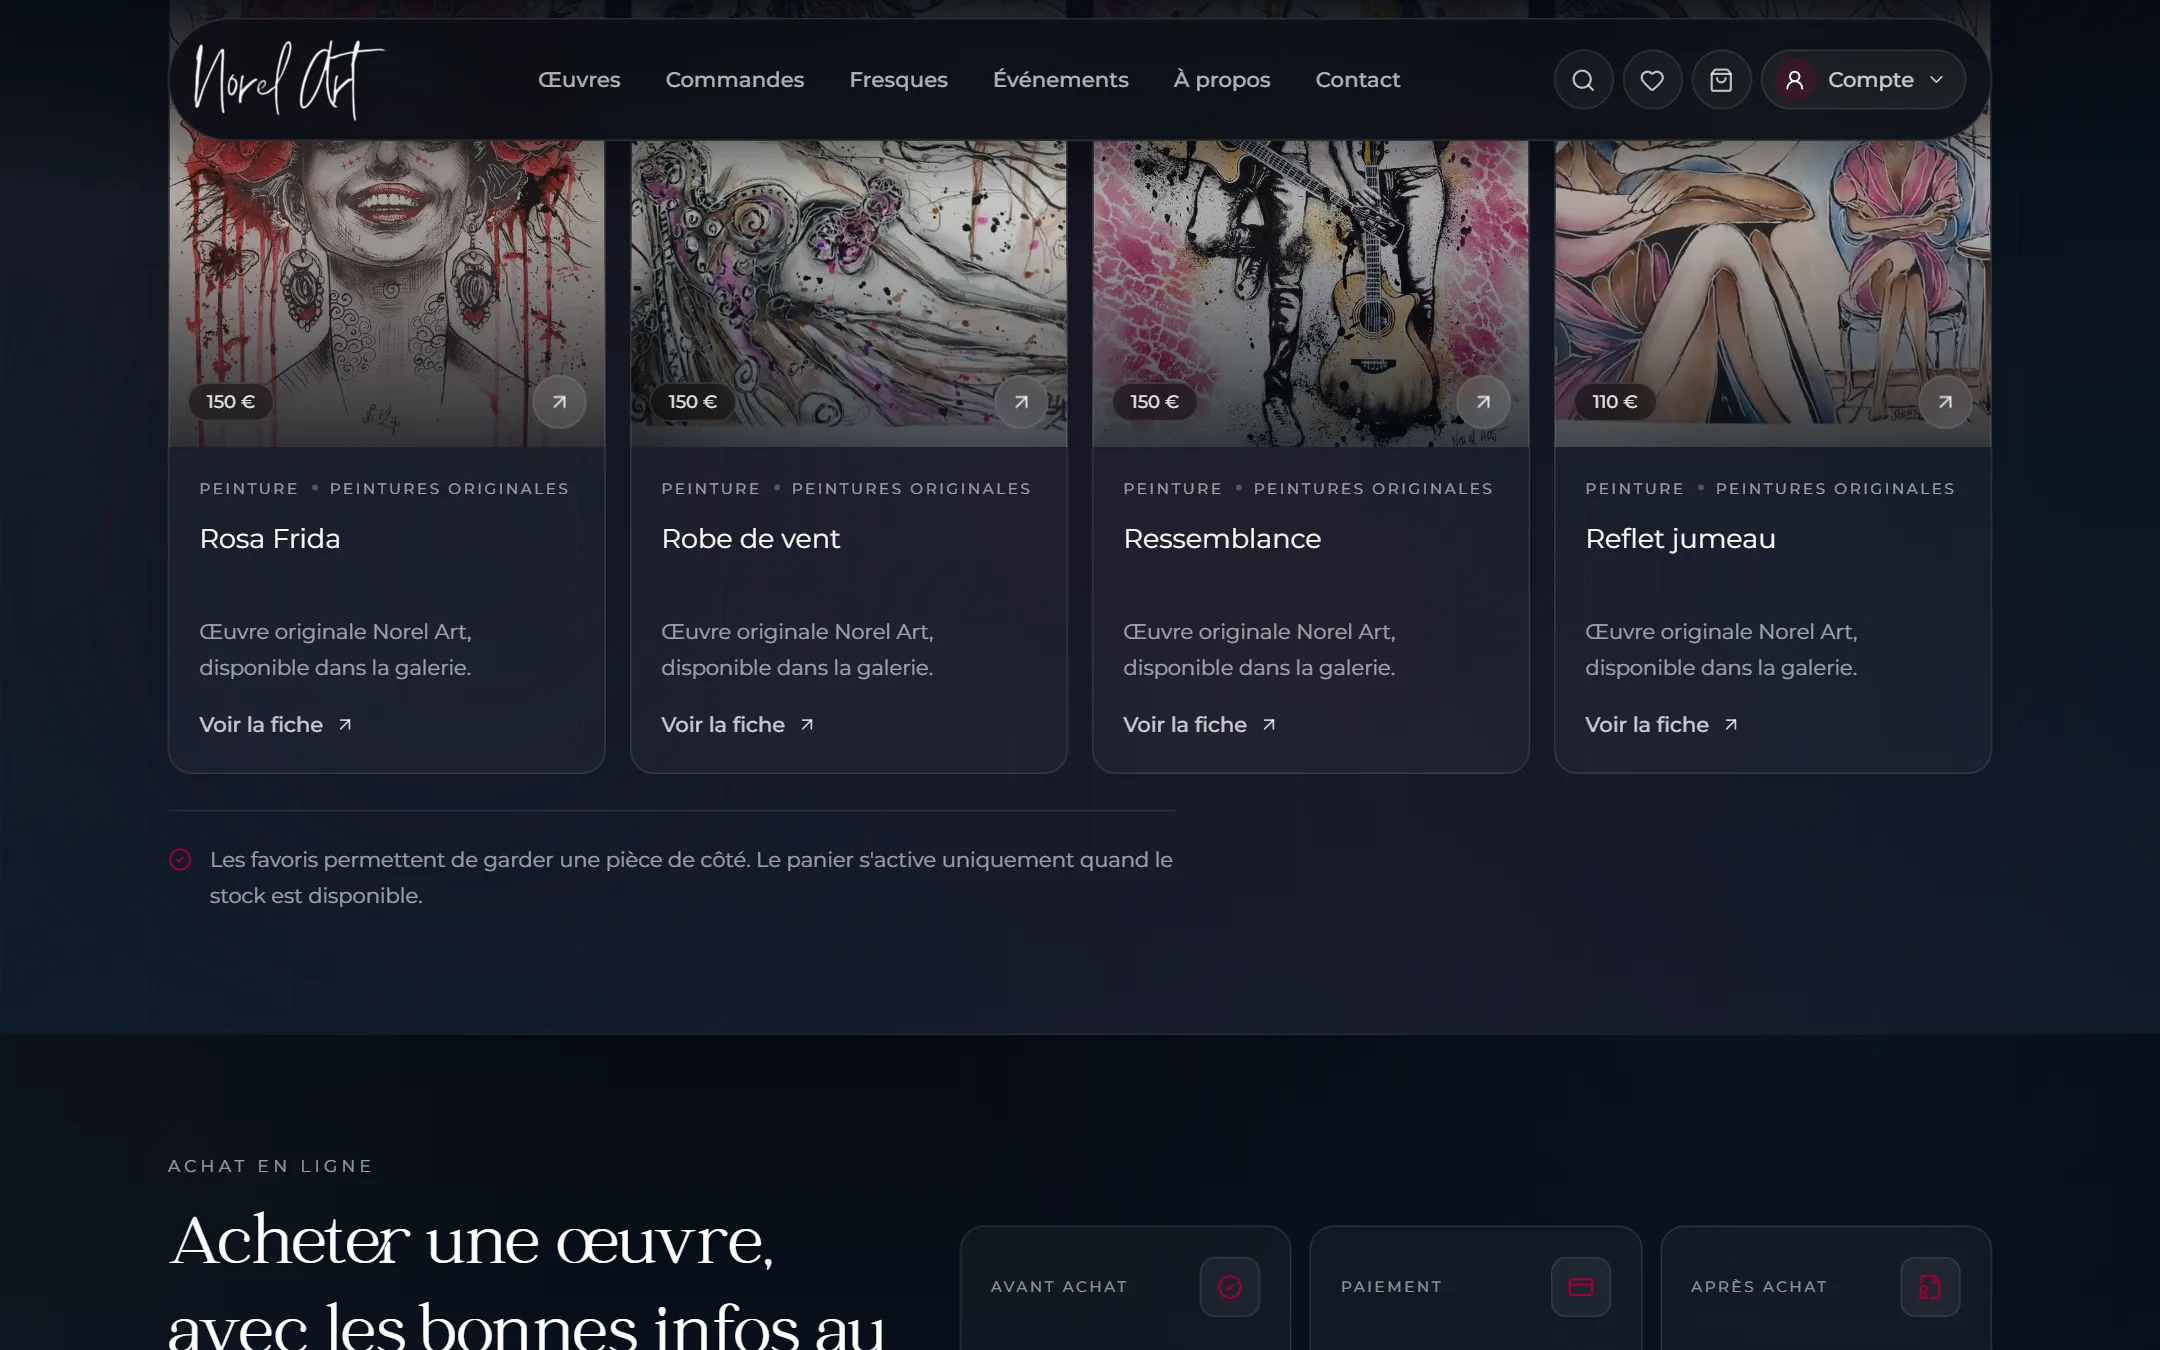2160x1350 pixels.
Task: Select Fresques in the navigation bar
Action: pos(898,80)
